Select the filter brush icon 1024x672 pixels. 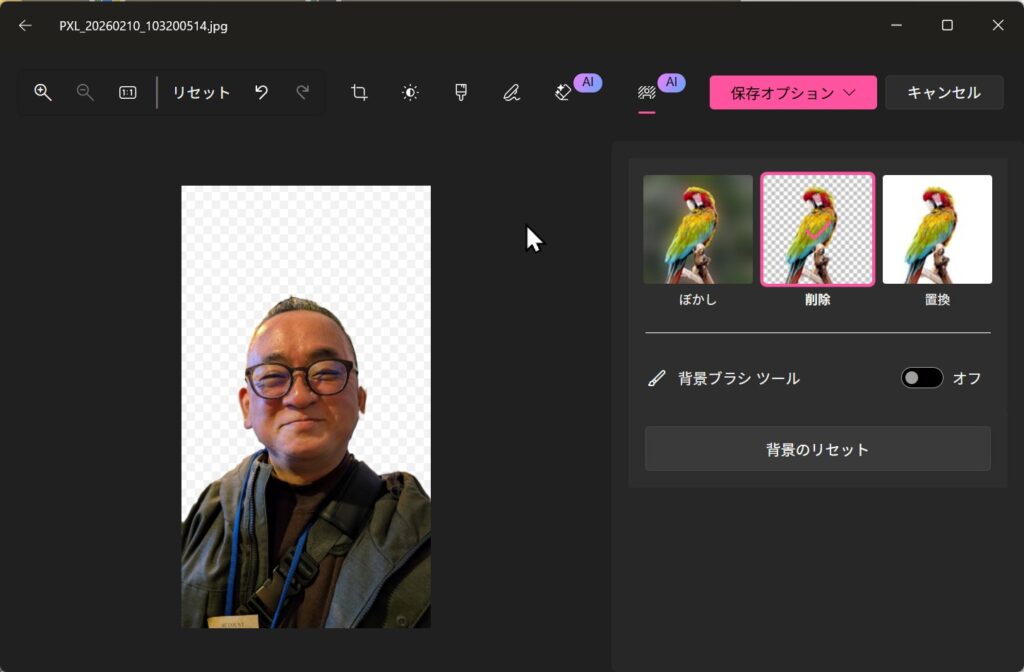coord(461,92)
